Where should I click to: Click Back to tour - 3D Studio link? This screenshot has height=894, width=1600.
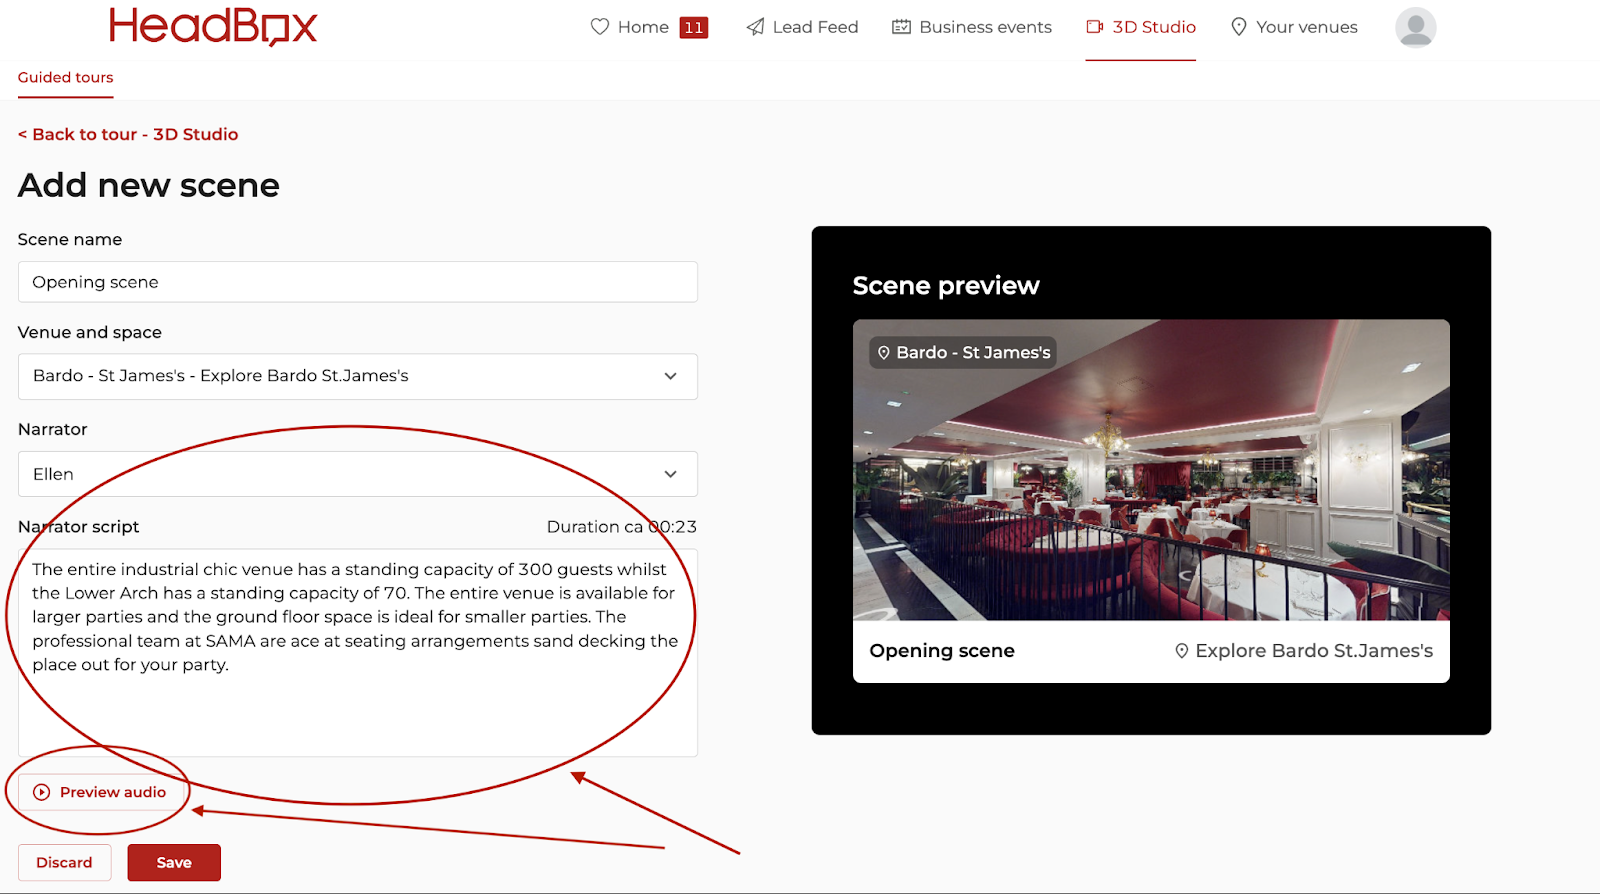click(128, 134)
